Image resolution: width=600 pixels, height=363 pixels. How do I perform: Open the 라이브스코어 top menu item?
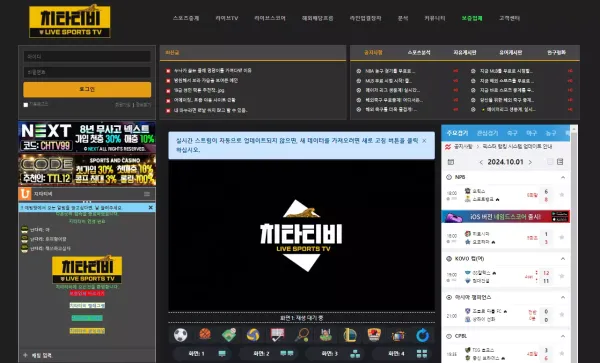270,18
